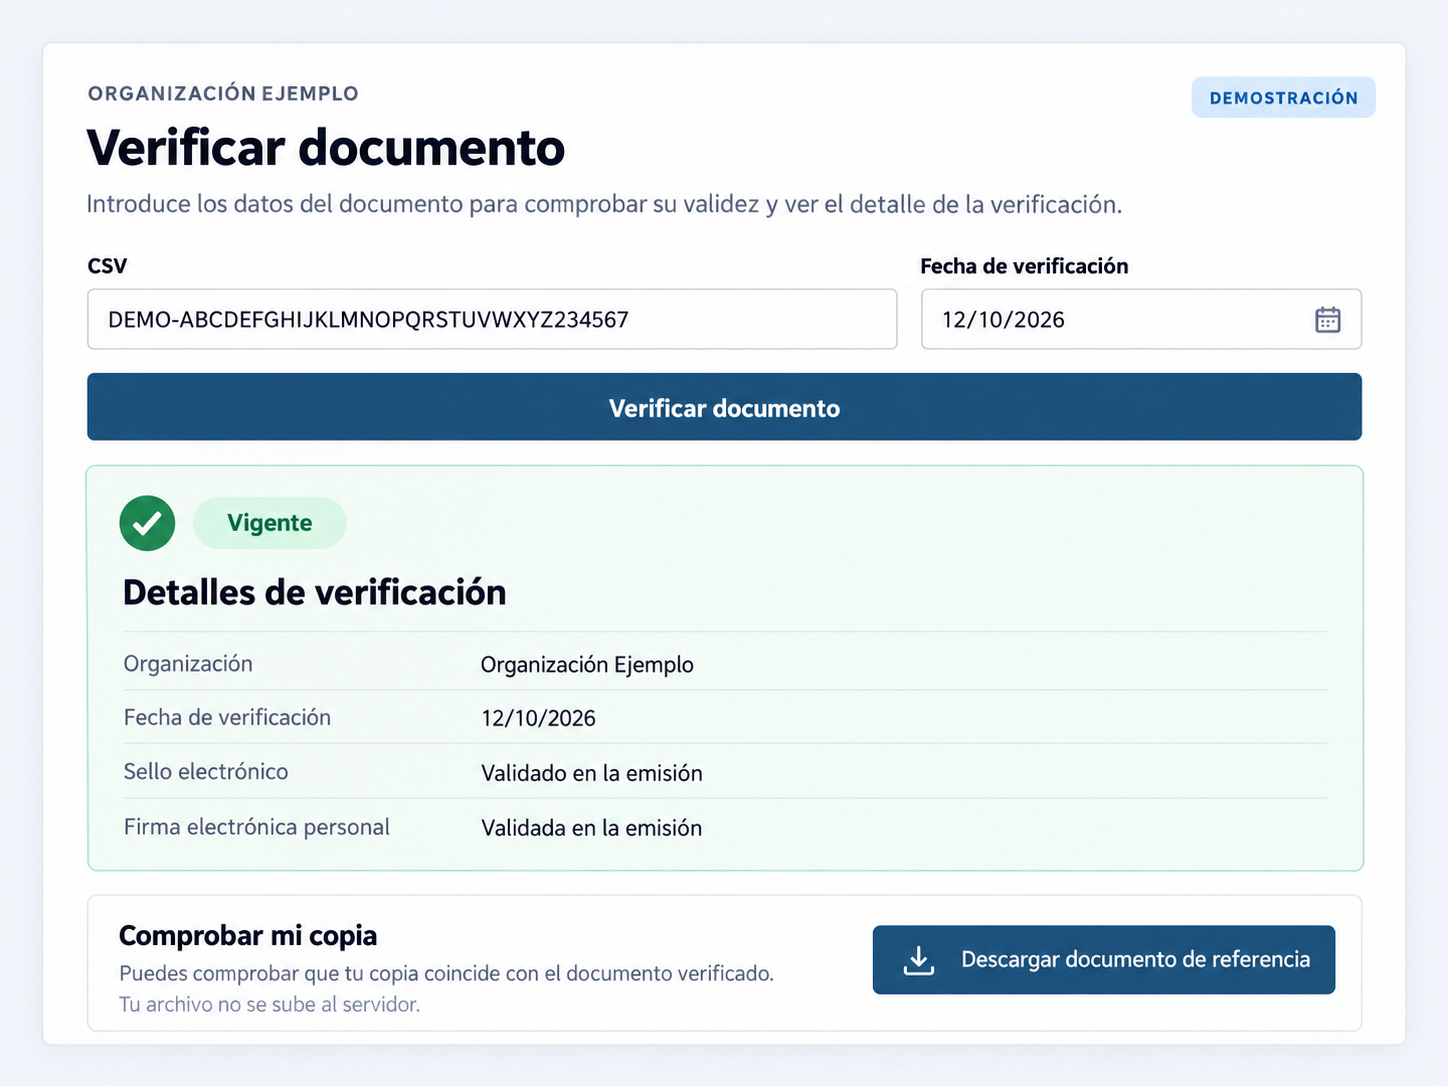Click the 'Organización' row label

click(x=188, y=664)
